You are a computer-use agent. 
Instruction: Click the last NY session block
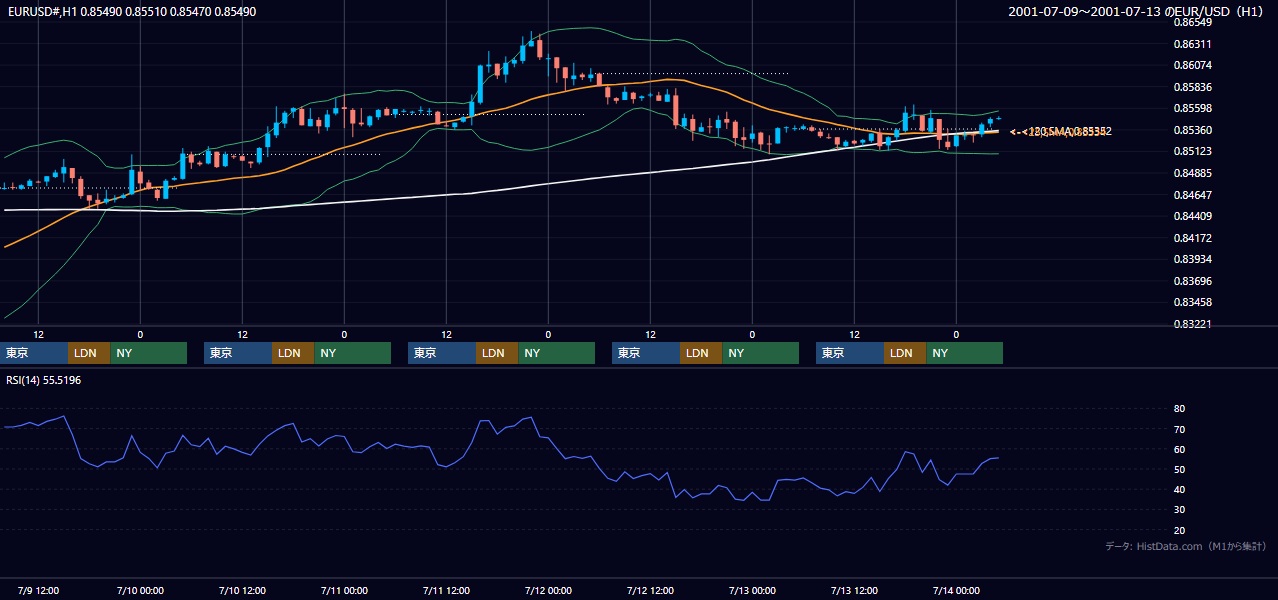tap(964, 353)
